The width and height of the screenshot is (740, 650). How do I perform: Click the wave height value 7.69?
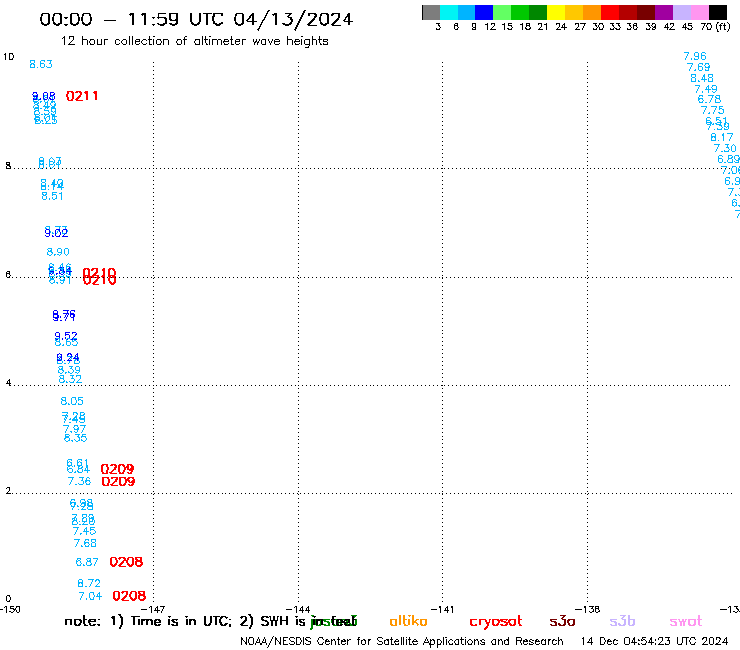pyautogui.click(x=698, y=68)
